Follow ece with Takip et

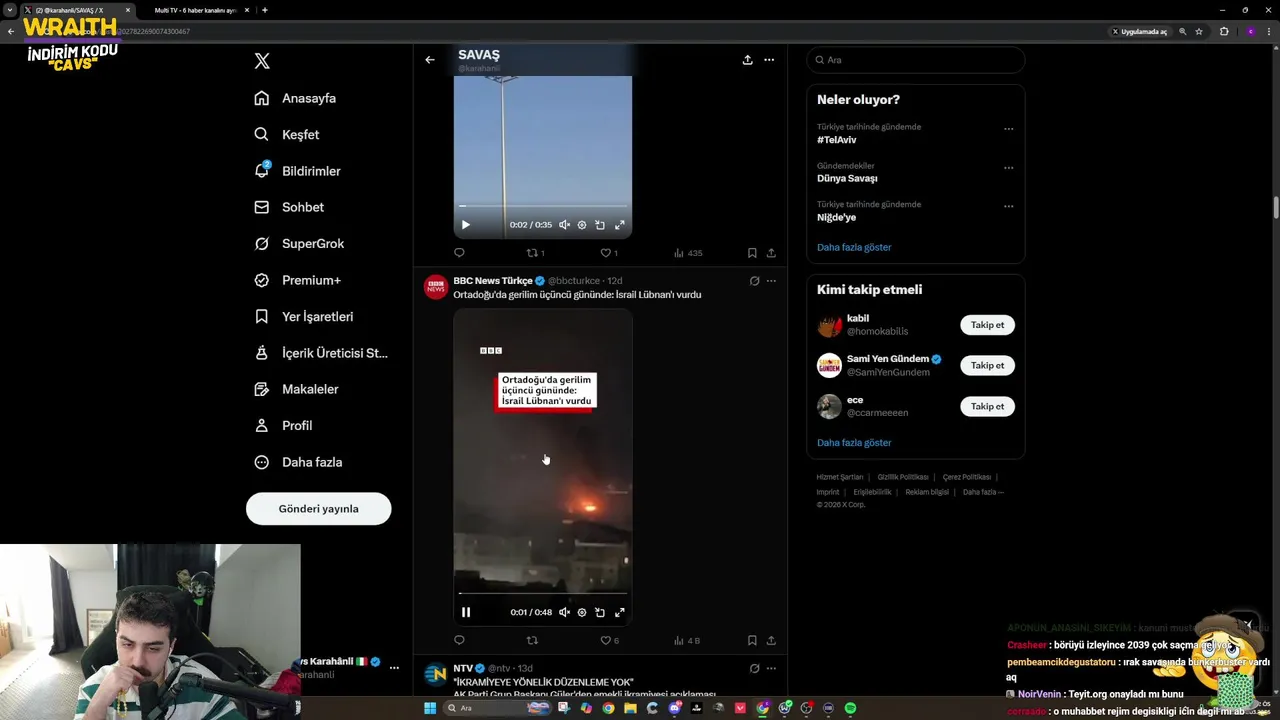(x=987, y=406)
